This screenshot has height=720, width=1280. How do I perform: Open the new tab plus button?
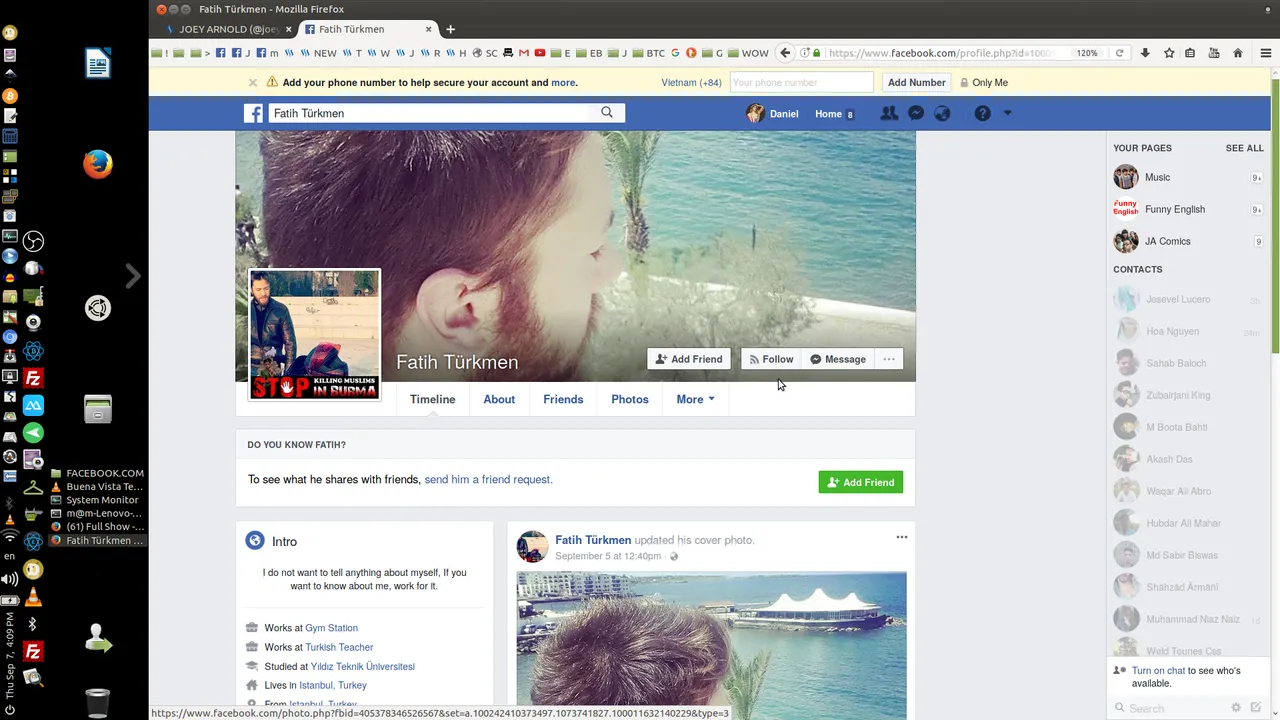450,29
